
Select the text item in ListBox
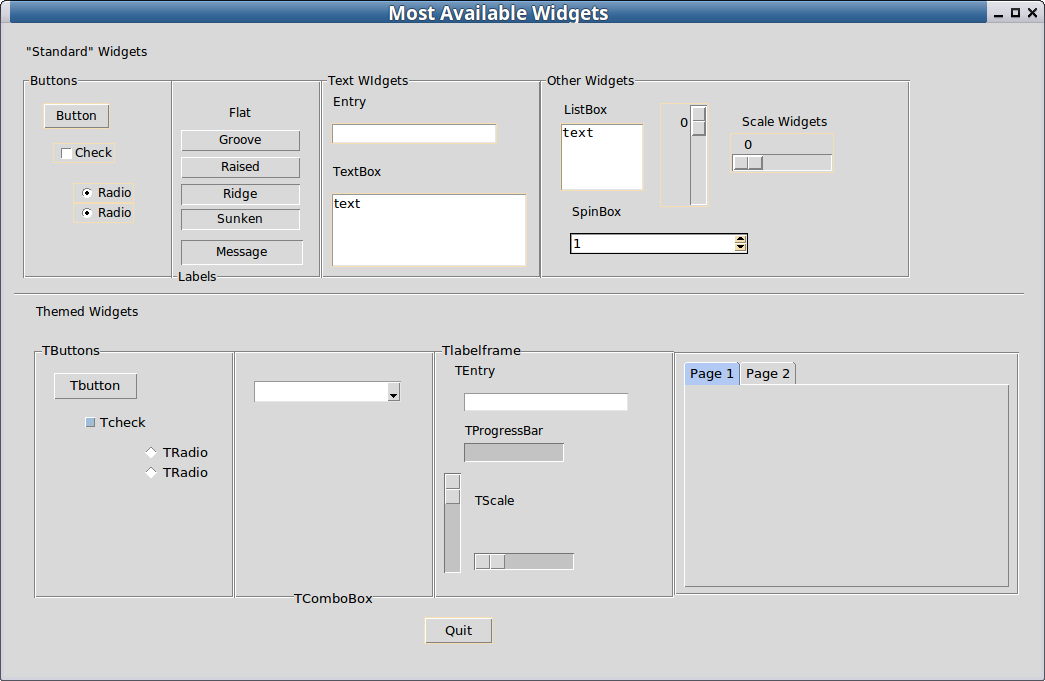[x=578, y=133]
